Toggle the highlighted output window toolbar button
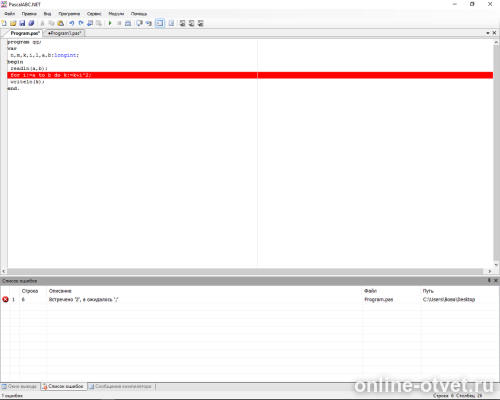The image size is (500, 400). coord(160,23)
